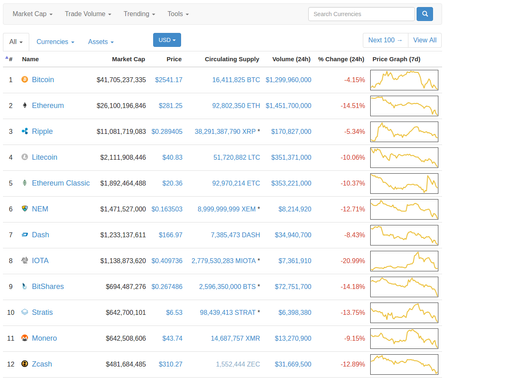Click the Stratis logo icon
The image size is (508, 380).
pyautogui.click(x=25, y=312)
